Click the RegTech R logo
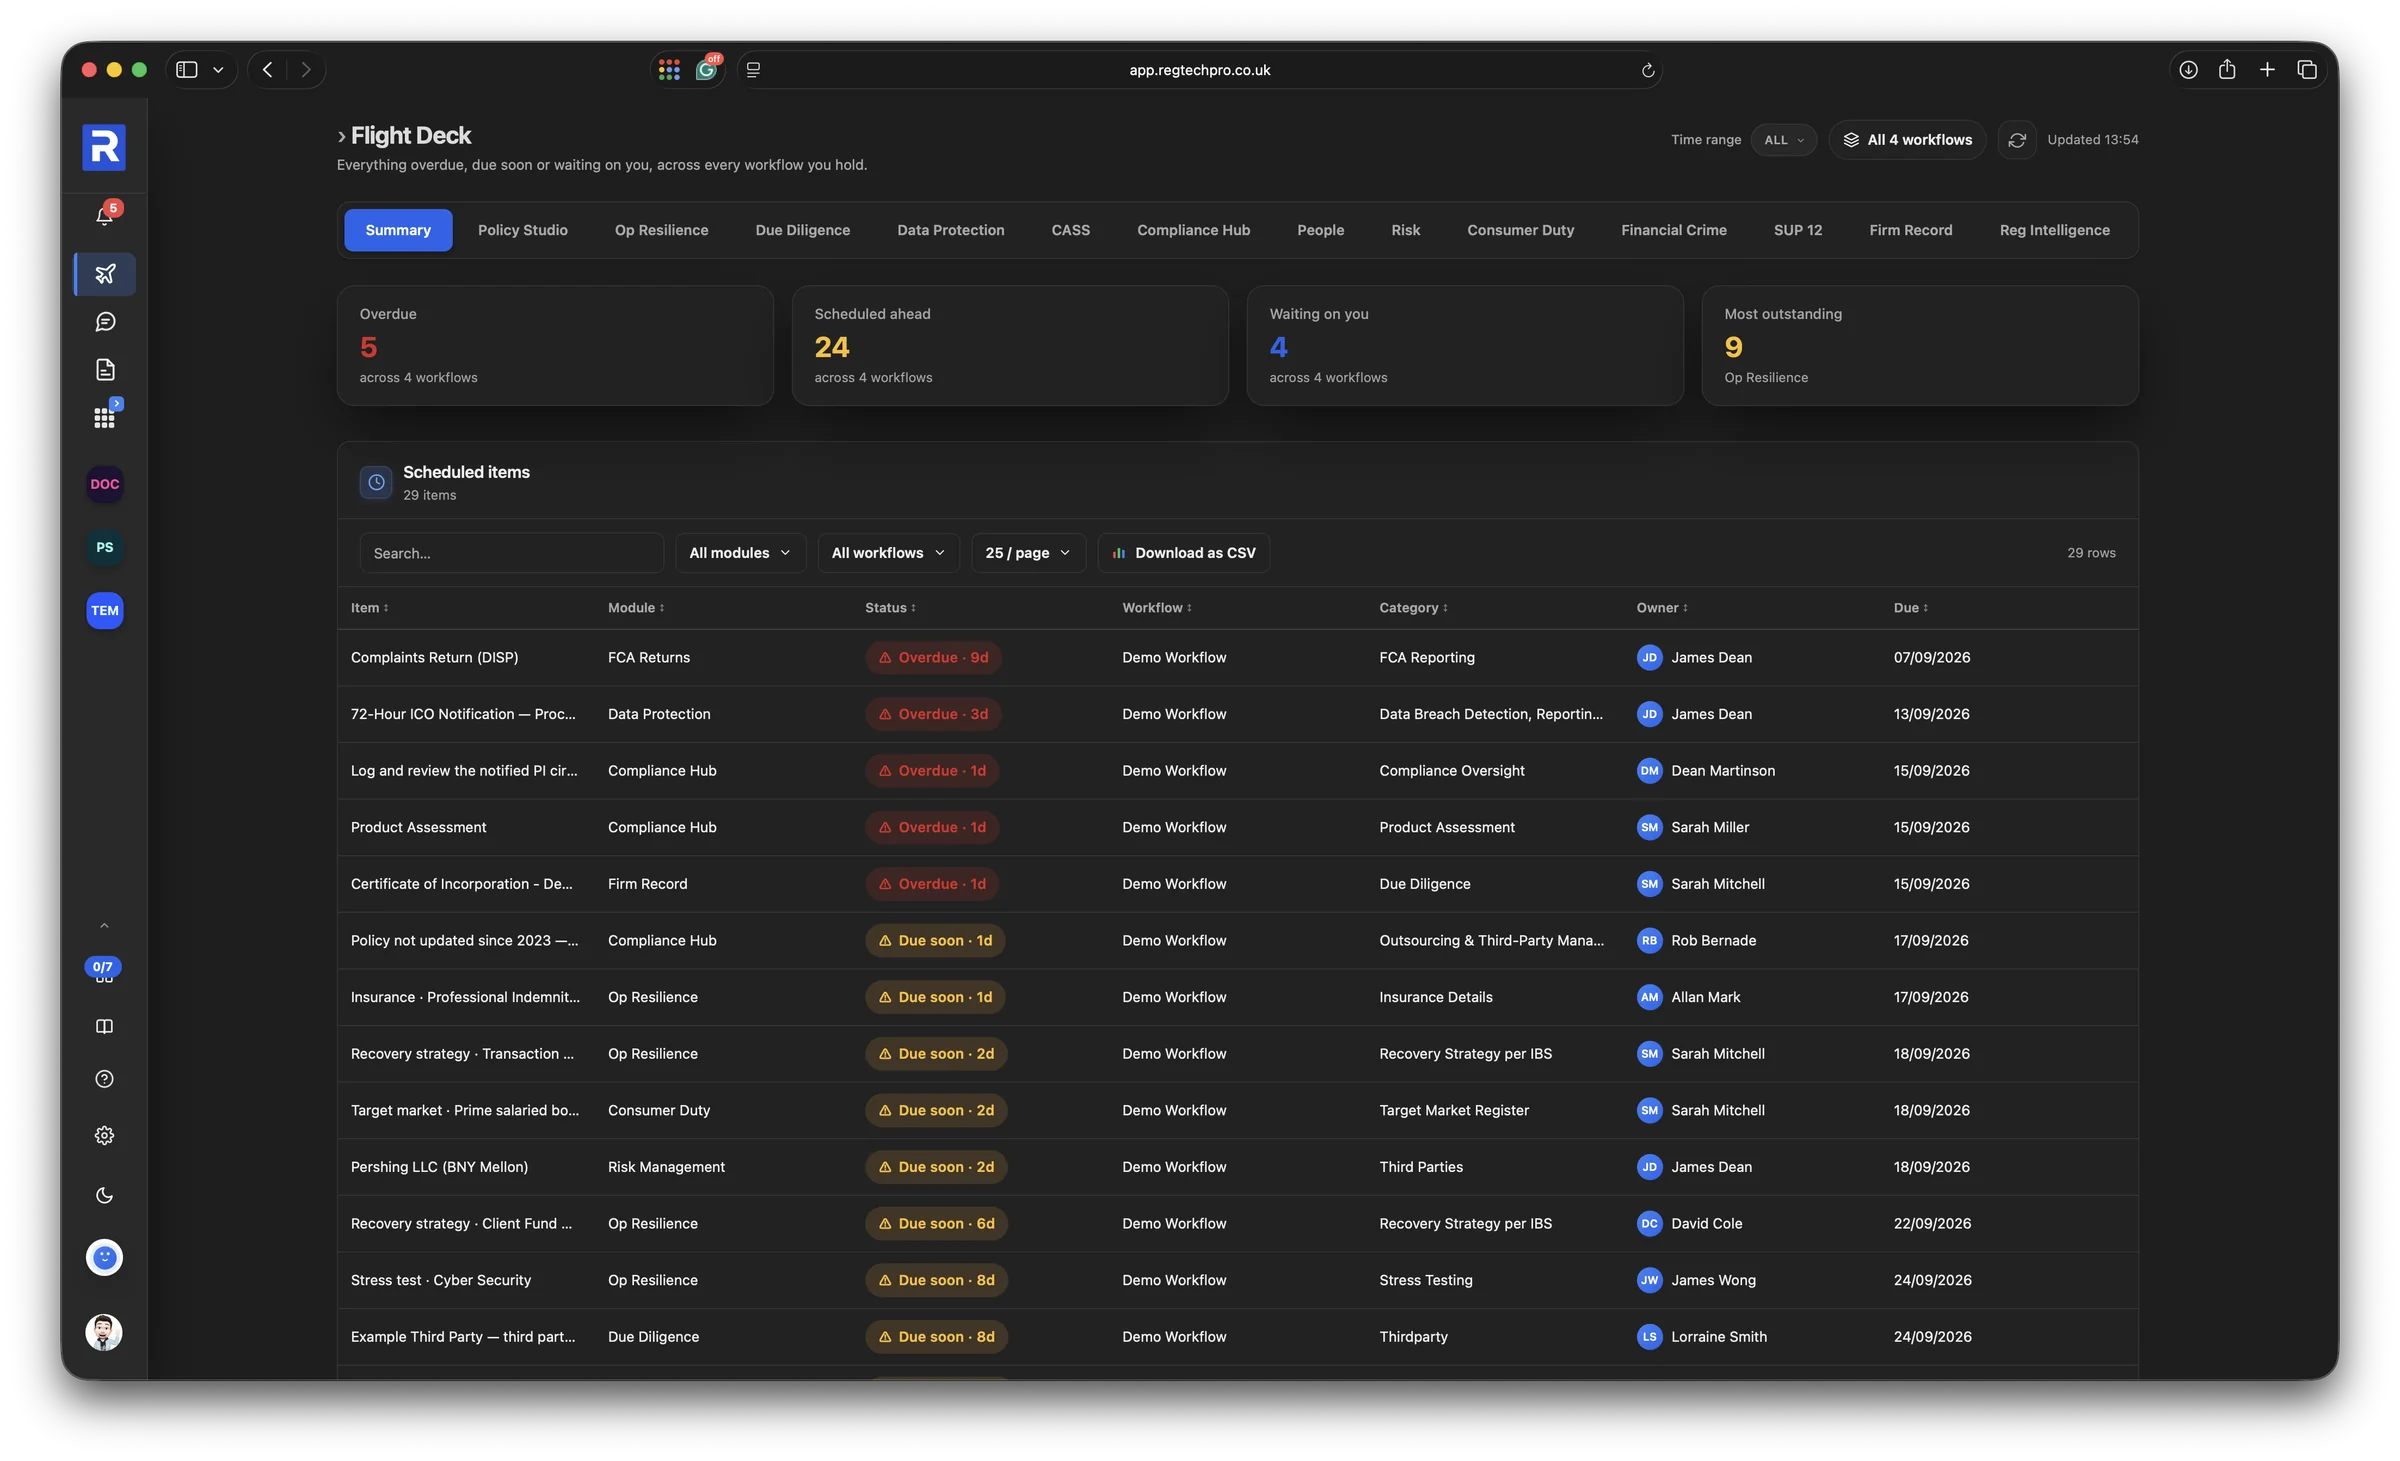This screenshot has width=2400, height=1461. (104, 147)
